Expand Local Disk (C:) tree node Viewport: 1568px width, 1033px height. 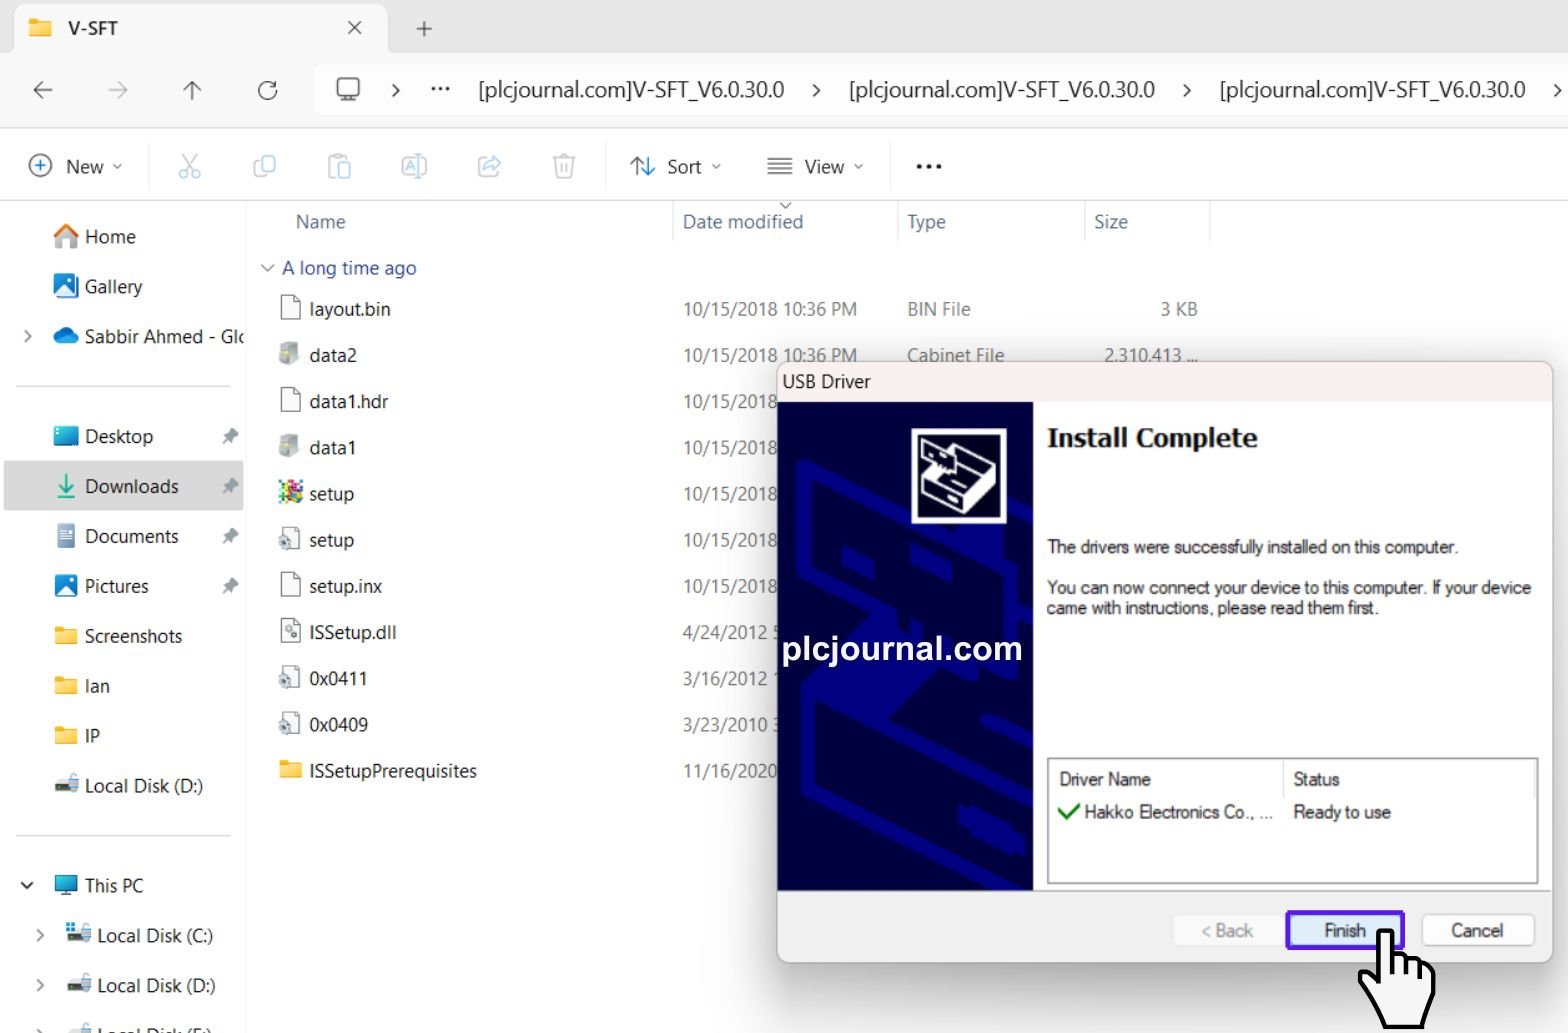[x=40, y=936]
